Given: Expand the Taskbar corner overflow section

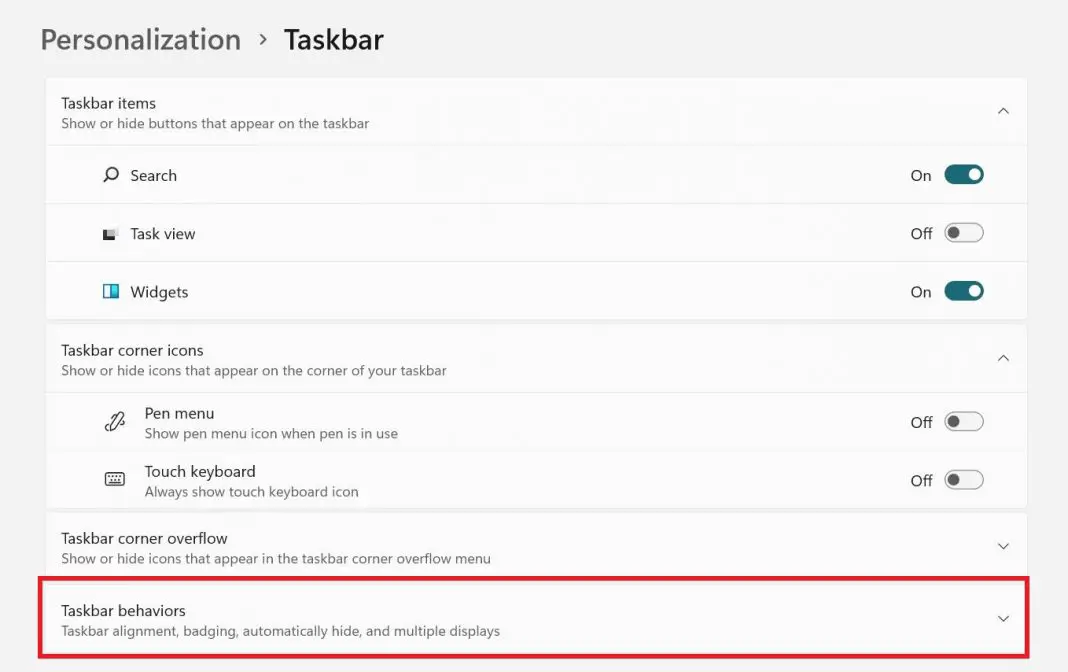Looking at the screenshot, I should (1003, 546).
